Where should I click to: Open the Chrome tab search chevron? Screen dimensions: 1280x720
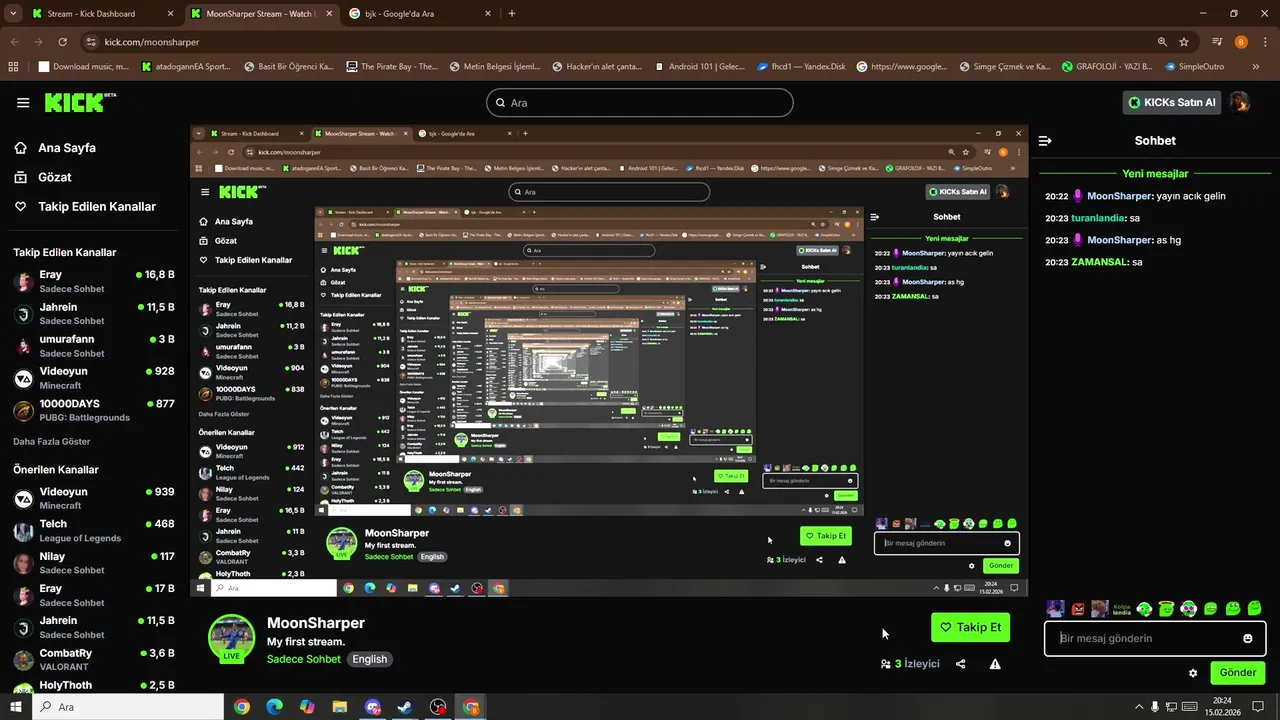coord(13,14)
